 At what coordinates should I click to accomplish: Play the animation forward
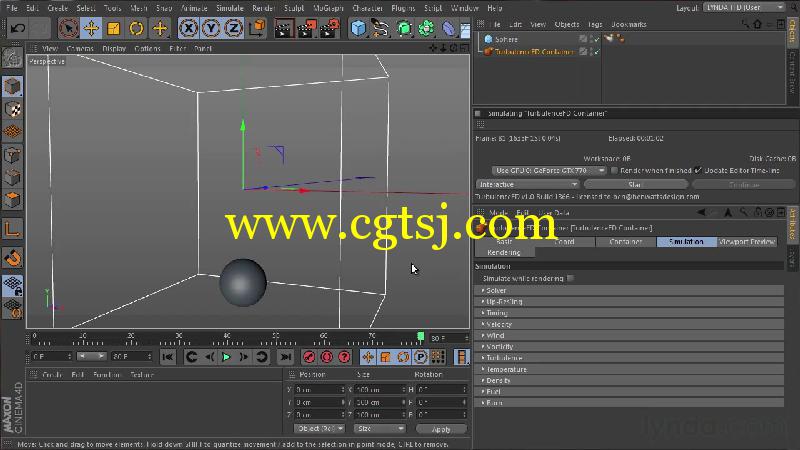[x=227, y=357]
